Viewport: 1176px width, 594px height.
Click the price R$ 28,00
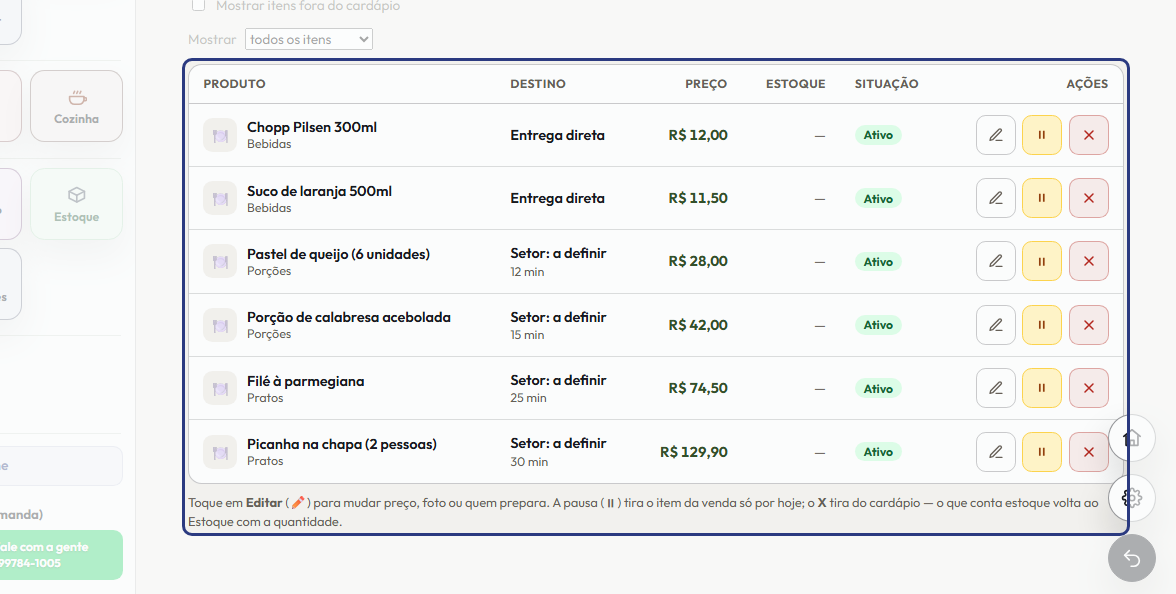(698, 261)
